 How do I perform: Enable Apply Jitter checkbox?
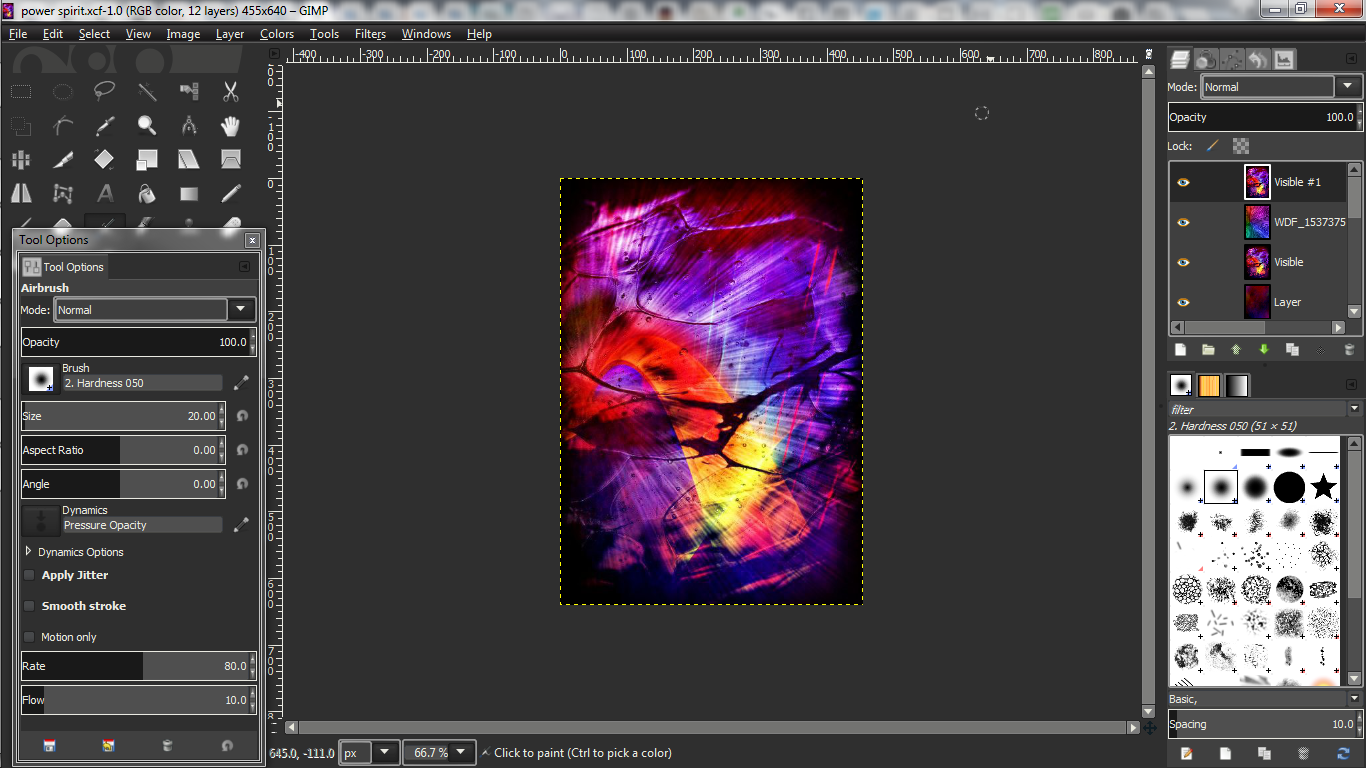click(x=29, y=575)
